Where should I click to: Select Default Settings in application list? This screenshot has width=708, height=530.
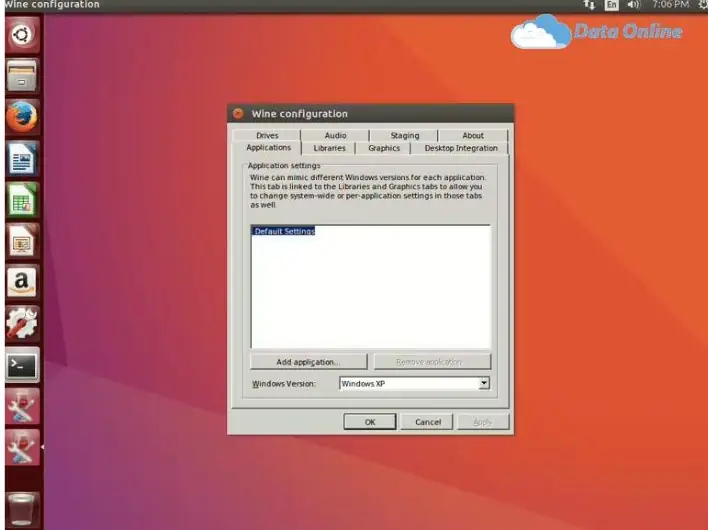point(284,231)
